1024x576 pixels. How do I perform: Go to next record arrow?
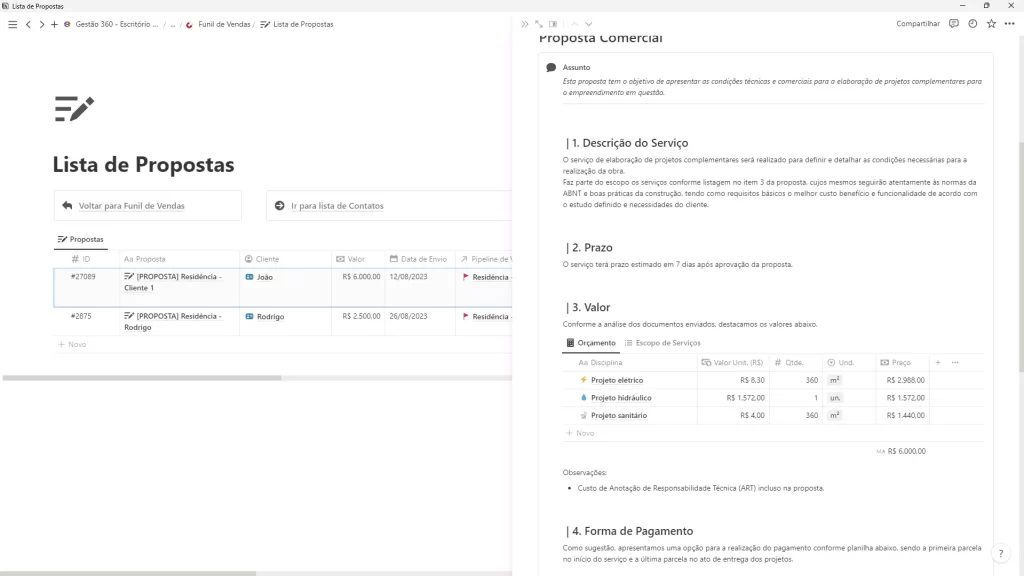tap(588, 24)
